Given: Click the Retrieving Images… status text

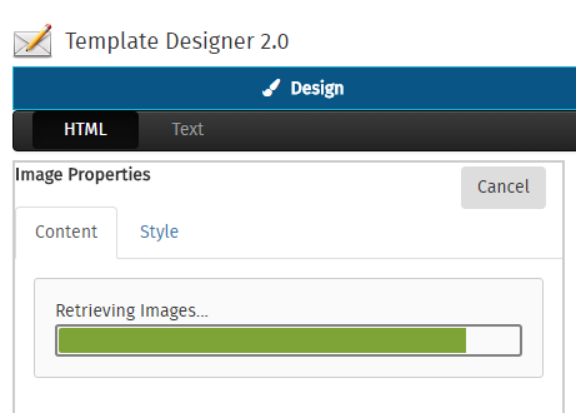Looking at the screenshot, I should click(x=132, y=311).
